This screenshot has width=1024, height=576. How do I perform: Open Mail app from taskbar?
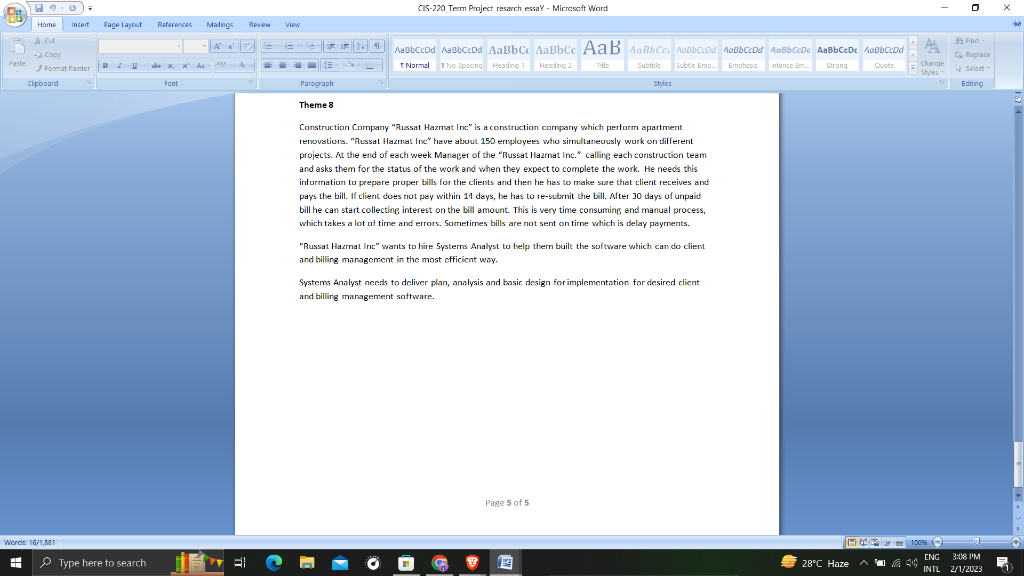point(340,562)
